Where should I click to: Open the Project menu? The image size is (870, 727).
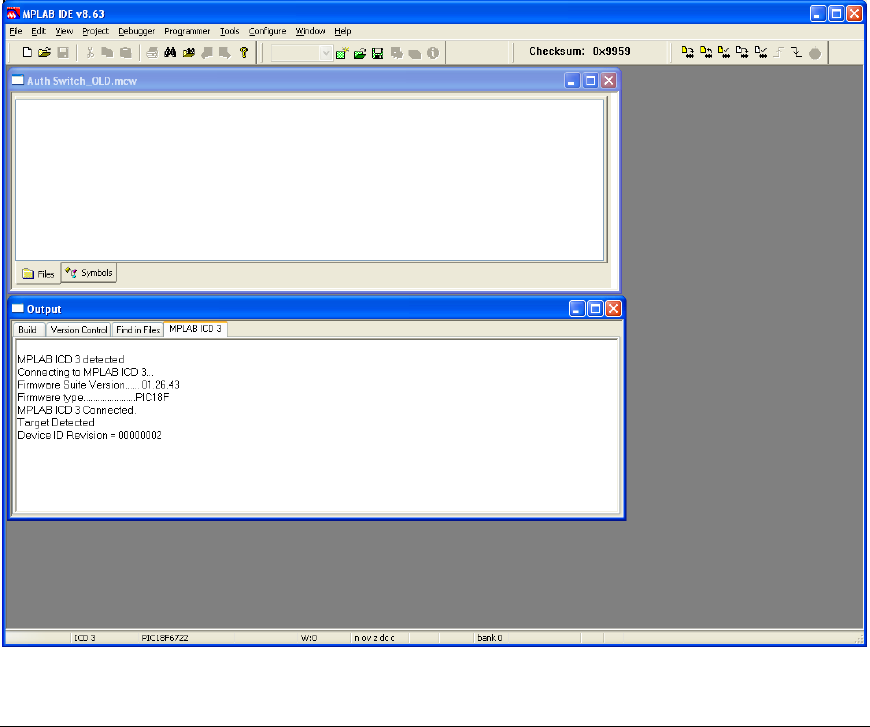pos(95,31)
